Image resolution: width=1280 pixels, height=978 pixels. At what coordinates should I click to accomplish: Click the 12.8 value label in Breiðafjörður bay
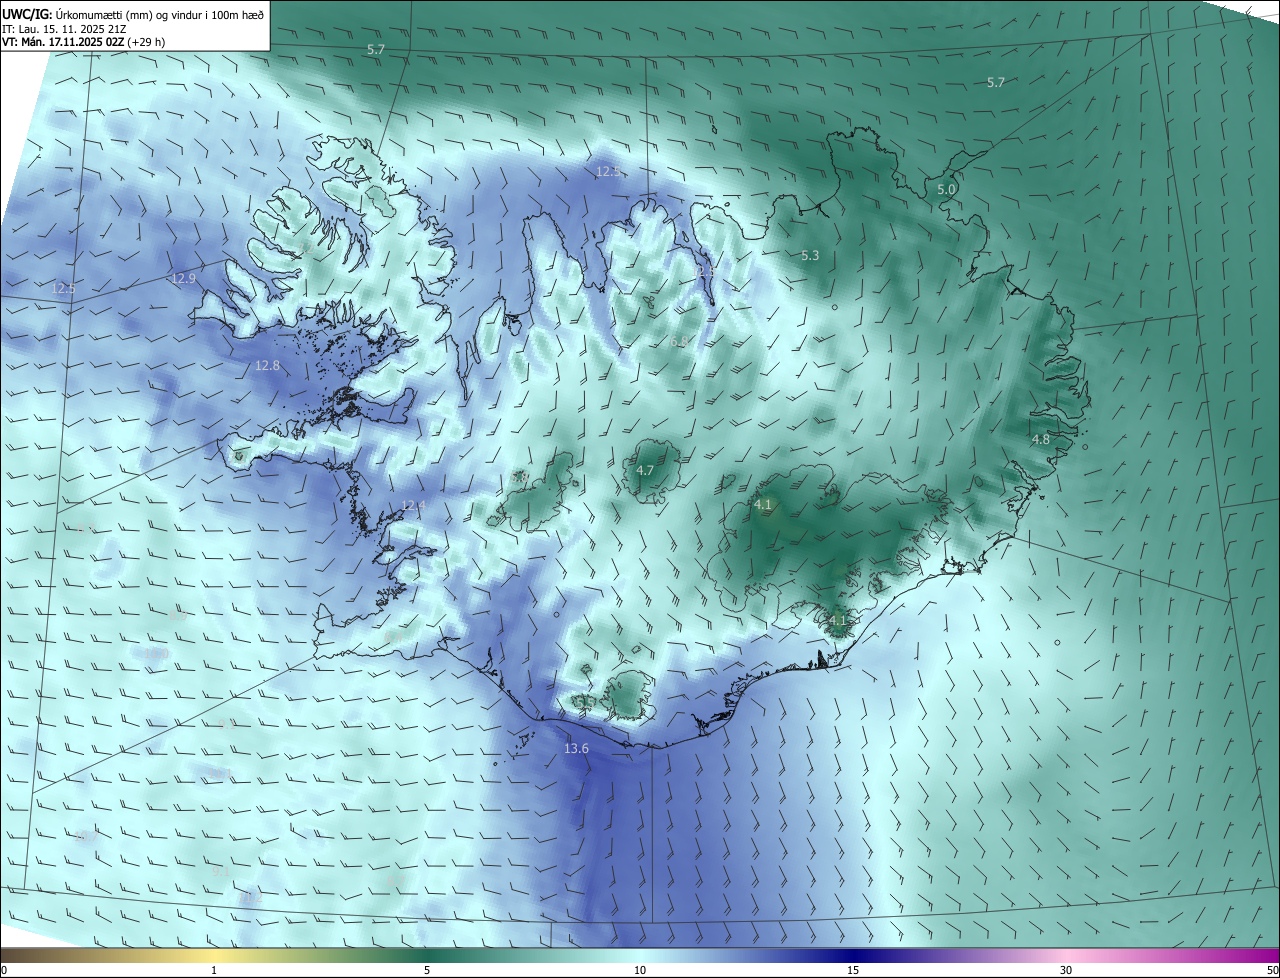[x=268, y=366]
